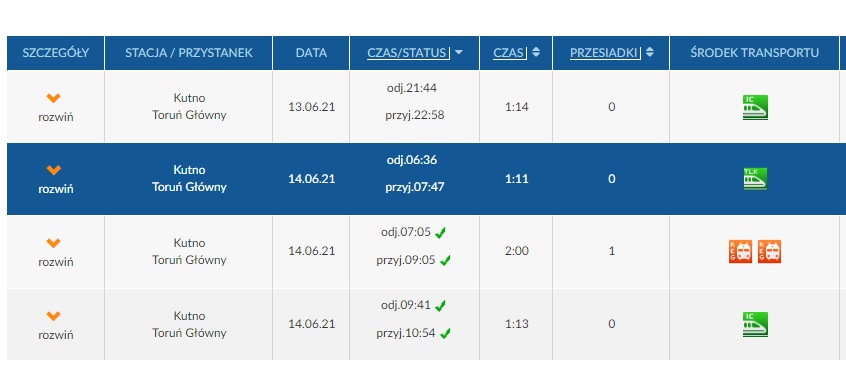Sort by CZAS duration column header

pyautogui.click(x=509, y=52)
